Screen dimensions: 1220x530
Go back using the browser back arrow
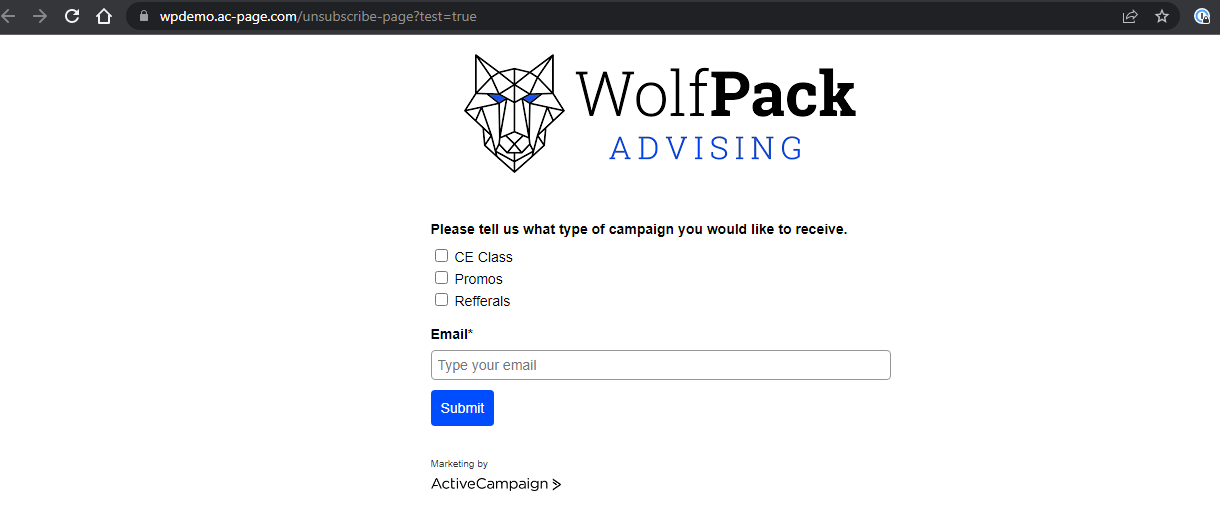9,16
